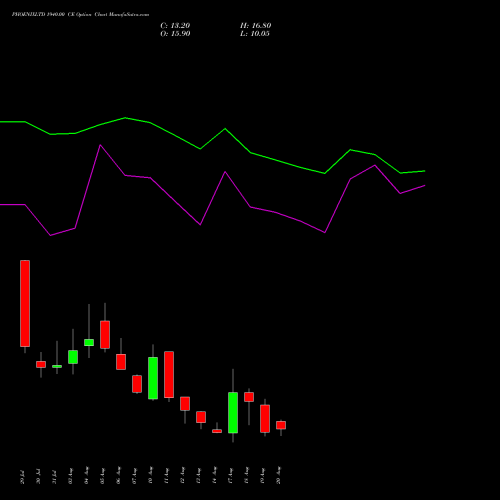Select the low value L: 10.05

(x=255, y=34)
